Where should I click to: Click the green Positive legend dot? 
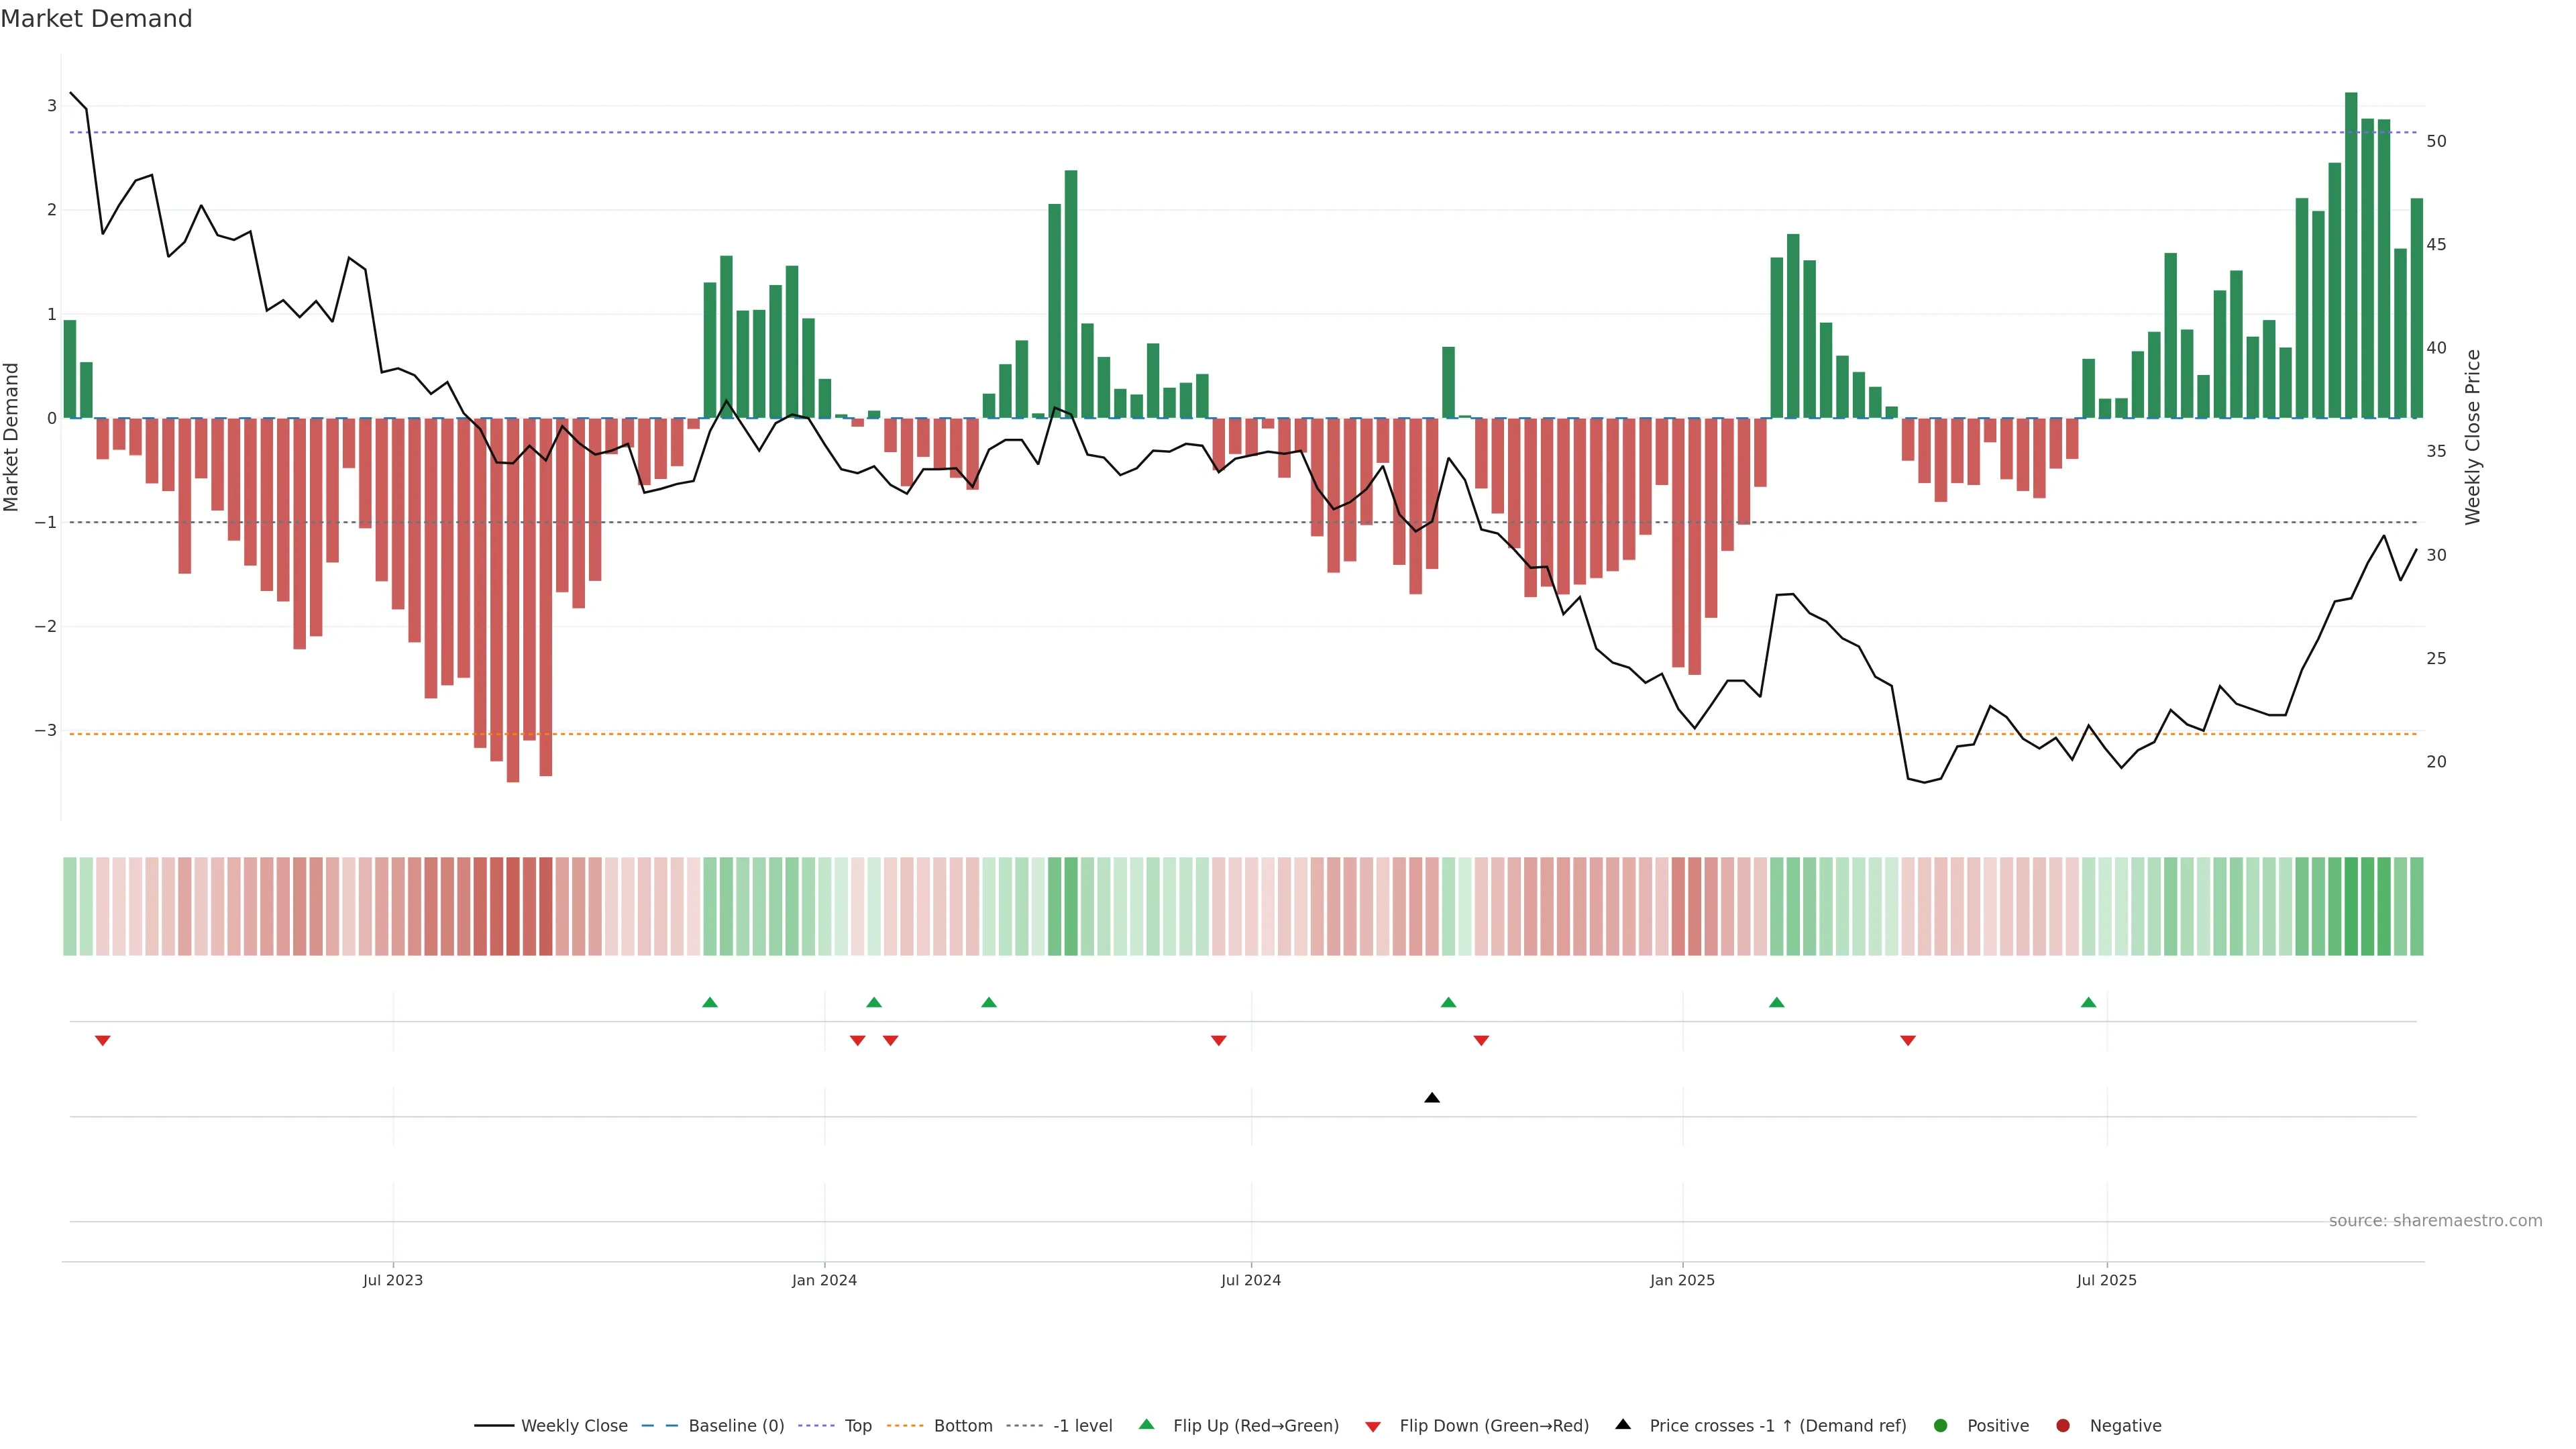coord(1941,1425)
